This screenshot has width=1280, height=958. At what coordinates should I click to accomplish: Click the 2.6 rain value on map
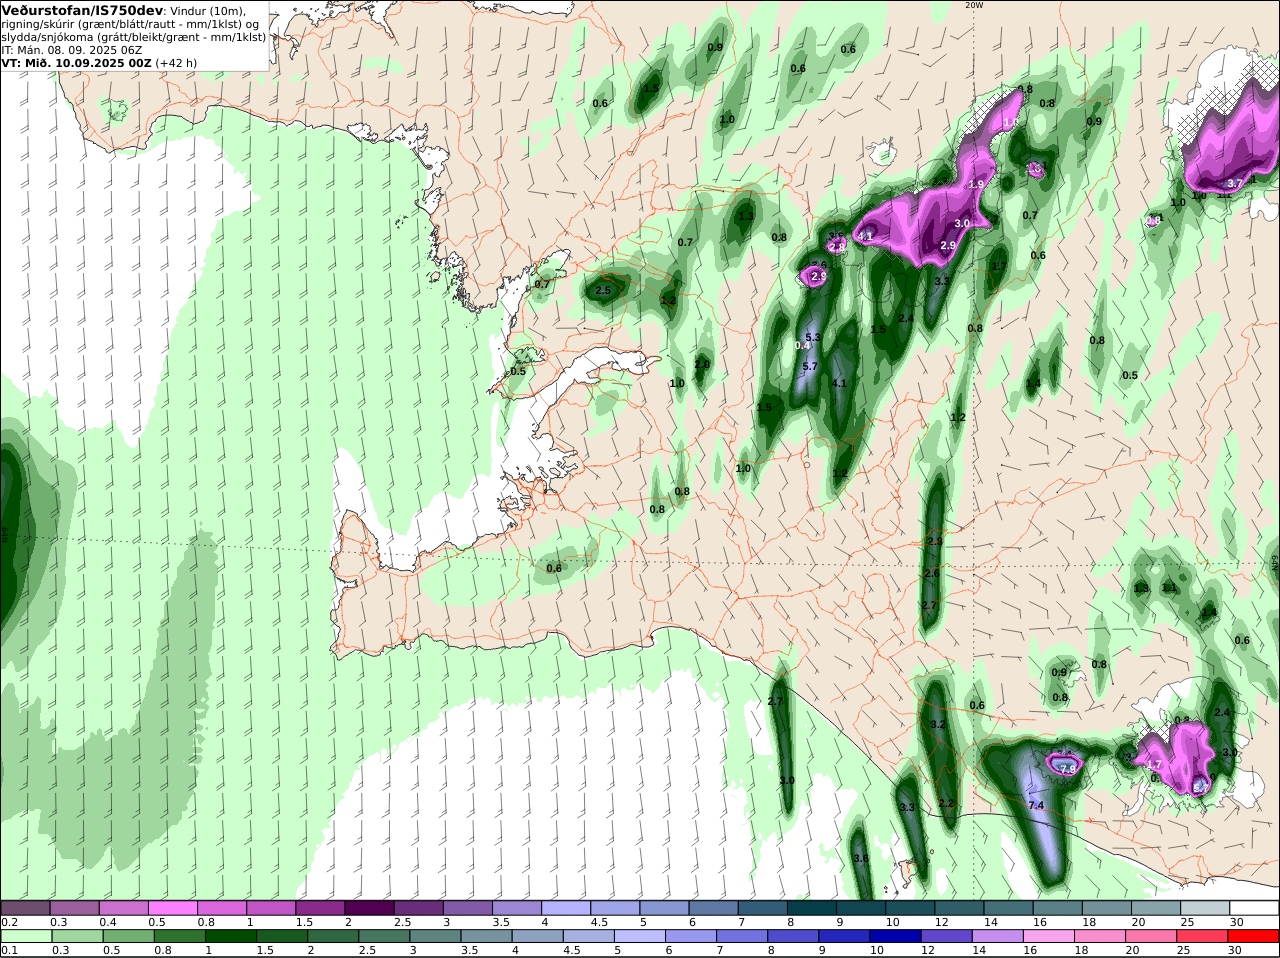click(931, 574)
